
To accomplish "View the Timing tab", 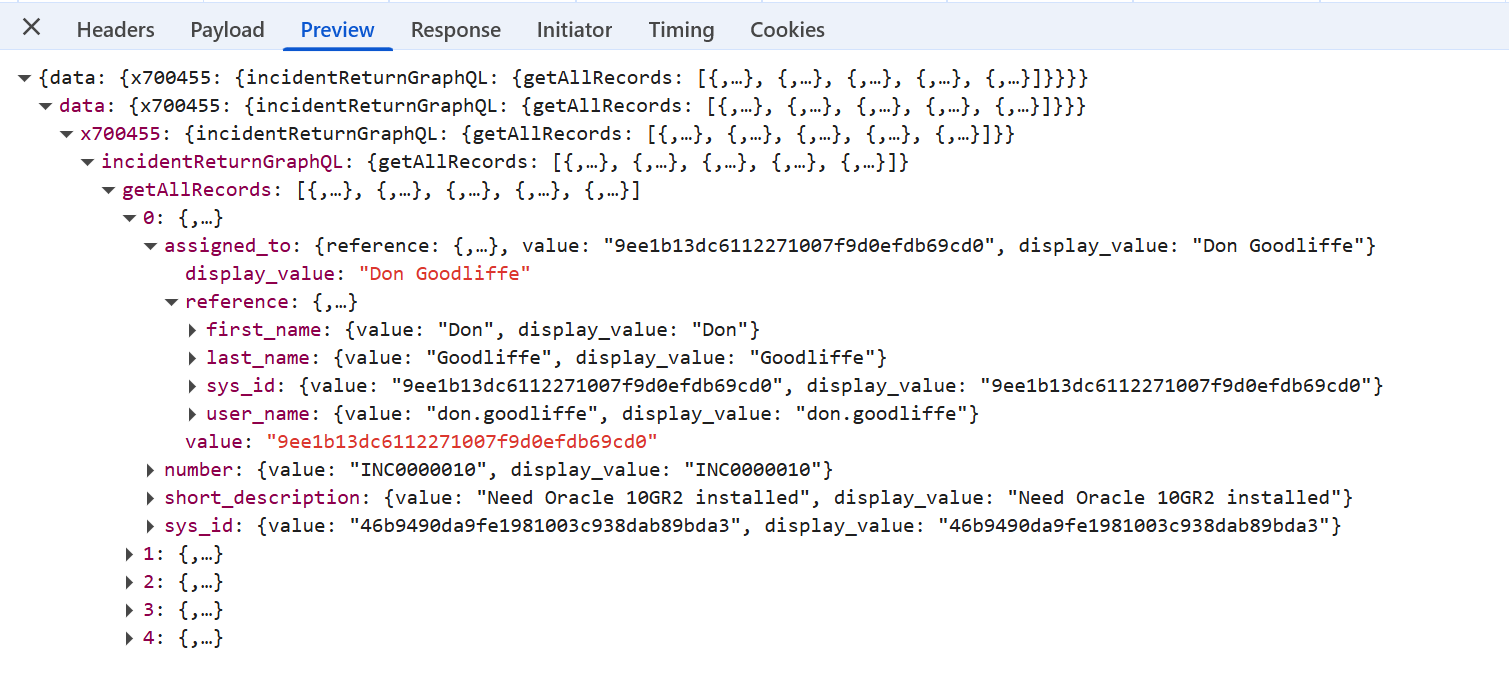I will tap(681, 30).
